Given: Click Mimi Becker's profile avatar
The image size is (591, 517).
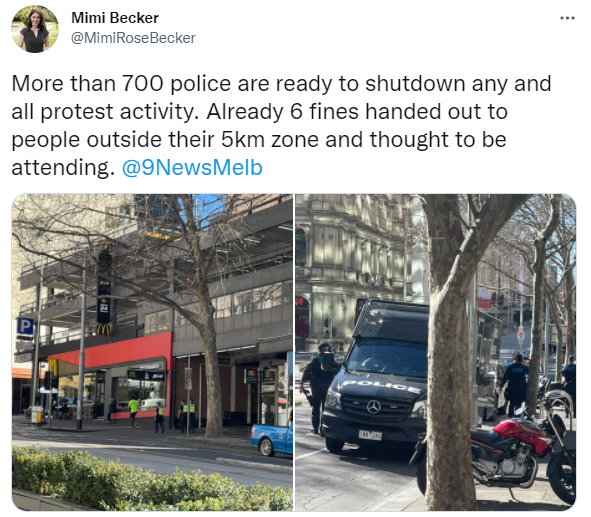Looking at the screenshot, I should [x=35, y=29].
